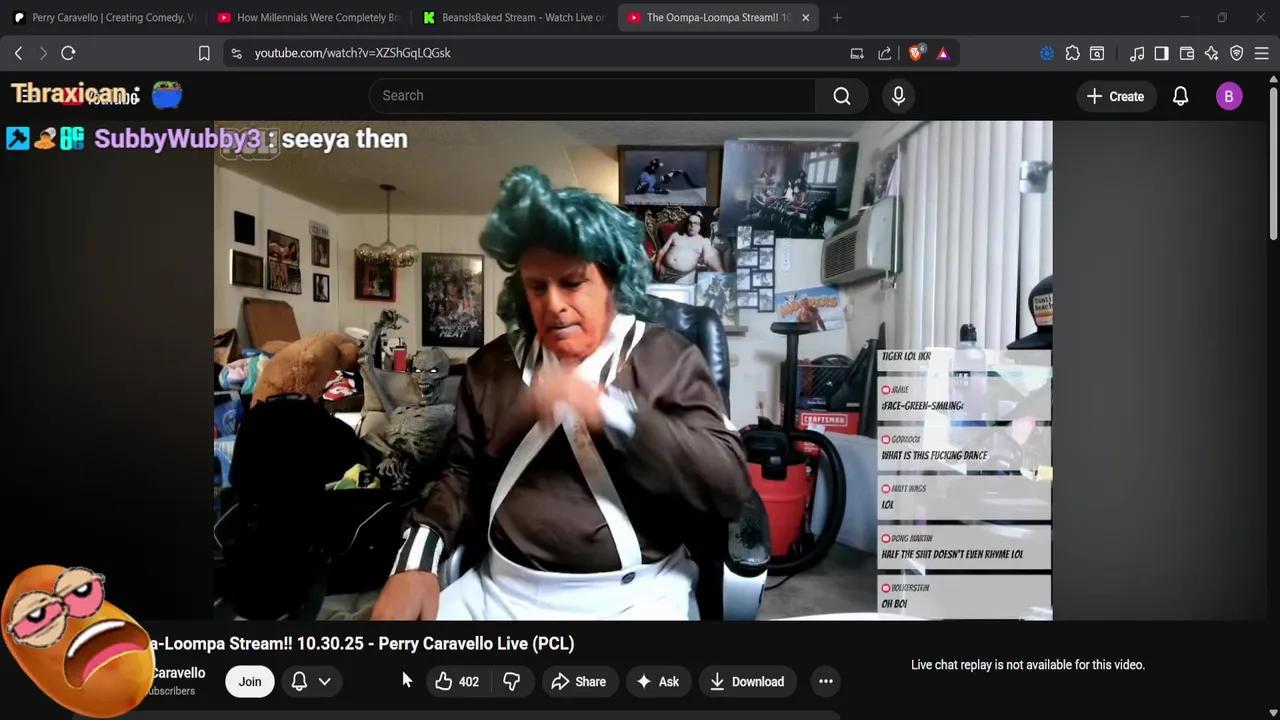Viewport: 1280px width, 720px height.
Task: Click the Share button under video
Action: (578, 682)
